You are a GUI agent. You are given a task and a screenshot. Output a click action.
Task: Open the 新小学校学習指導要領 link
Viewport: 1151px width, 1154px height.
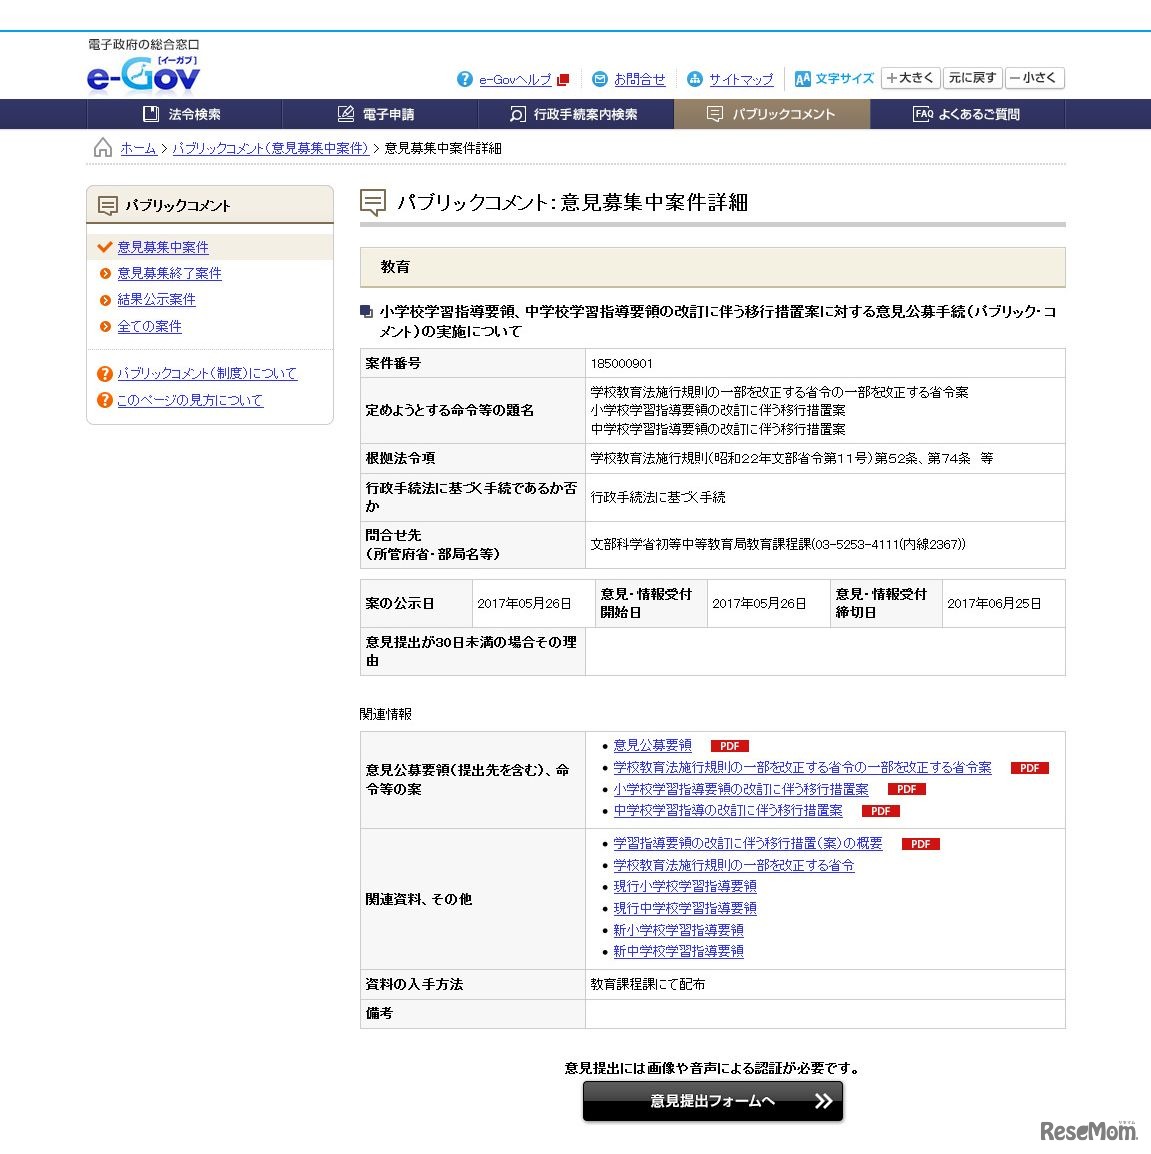click(680, 930)
